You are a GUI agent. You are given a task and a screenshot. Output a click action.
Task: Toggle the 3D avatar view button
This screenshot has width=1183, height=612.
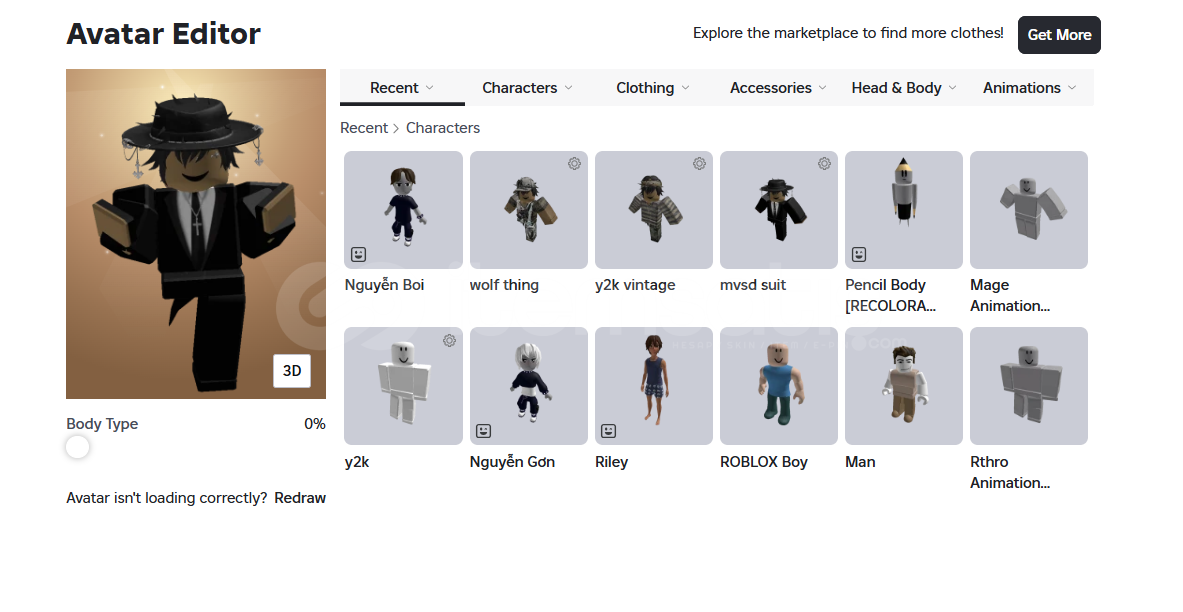click(x=292, y=371)
